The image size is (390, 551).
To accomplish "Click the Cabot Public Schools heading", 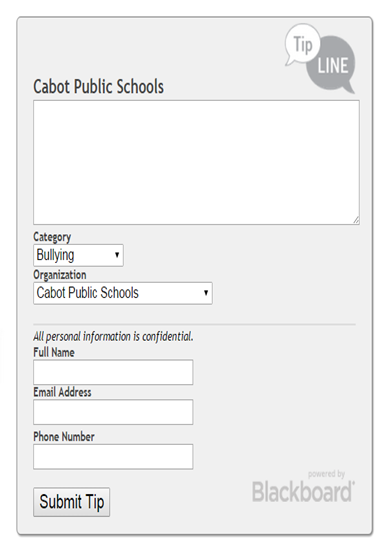I will 98,86.
